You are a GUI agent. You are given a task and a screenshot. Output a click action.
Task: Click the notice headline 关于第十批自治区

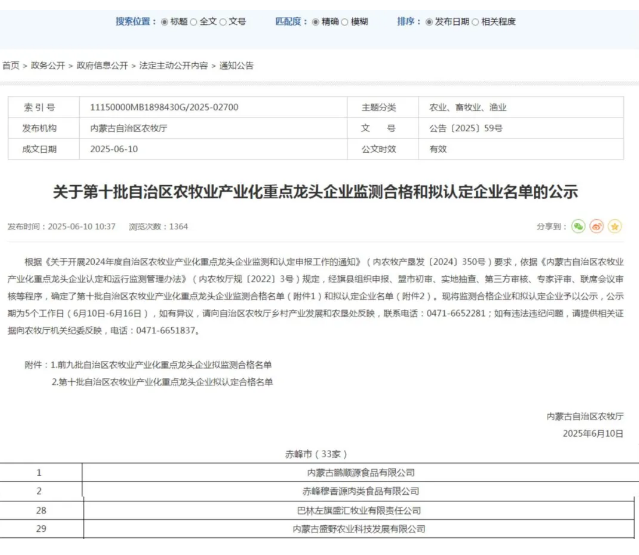pos(315,192)
